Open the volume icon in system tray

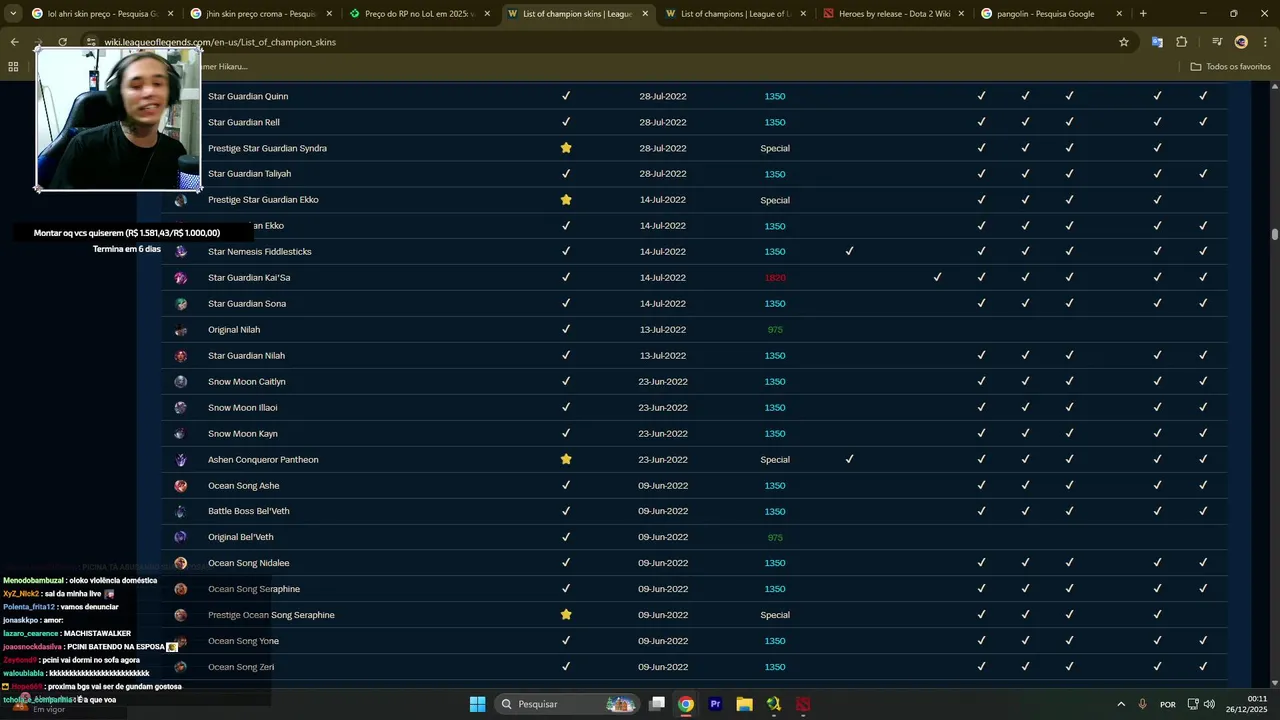tap(1210, 704)
